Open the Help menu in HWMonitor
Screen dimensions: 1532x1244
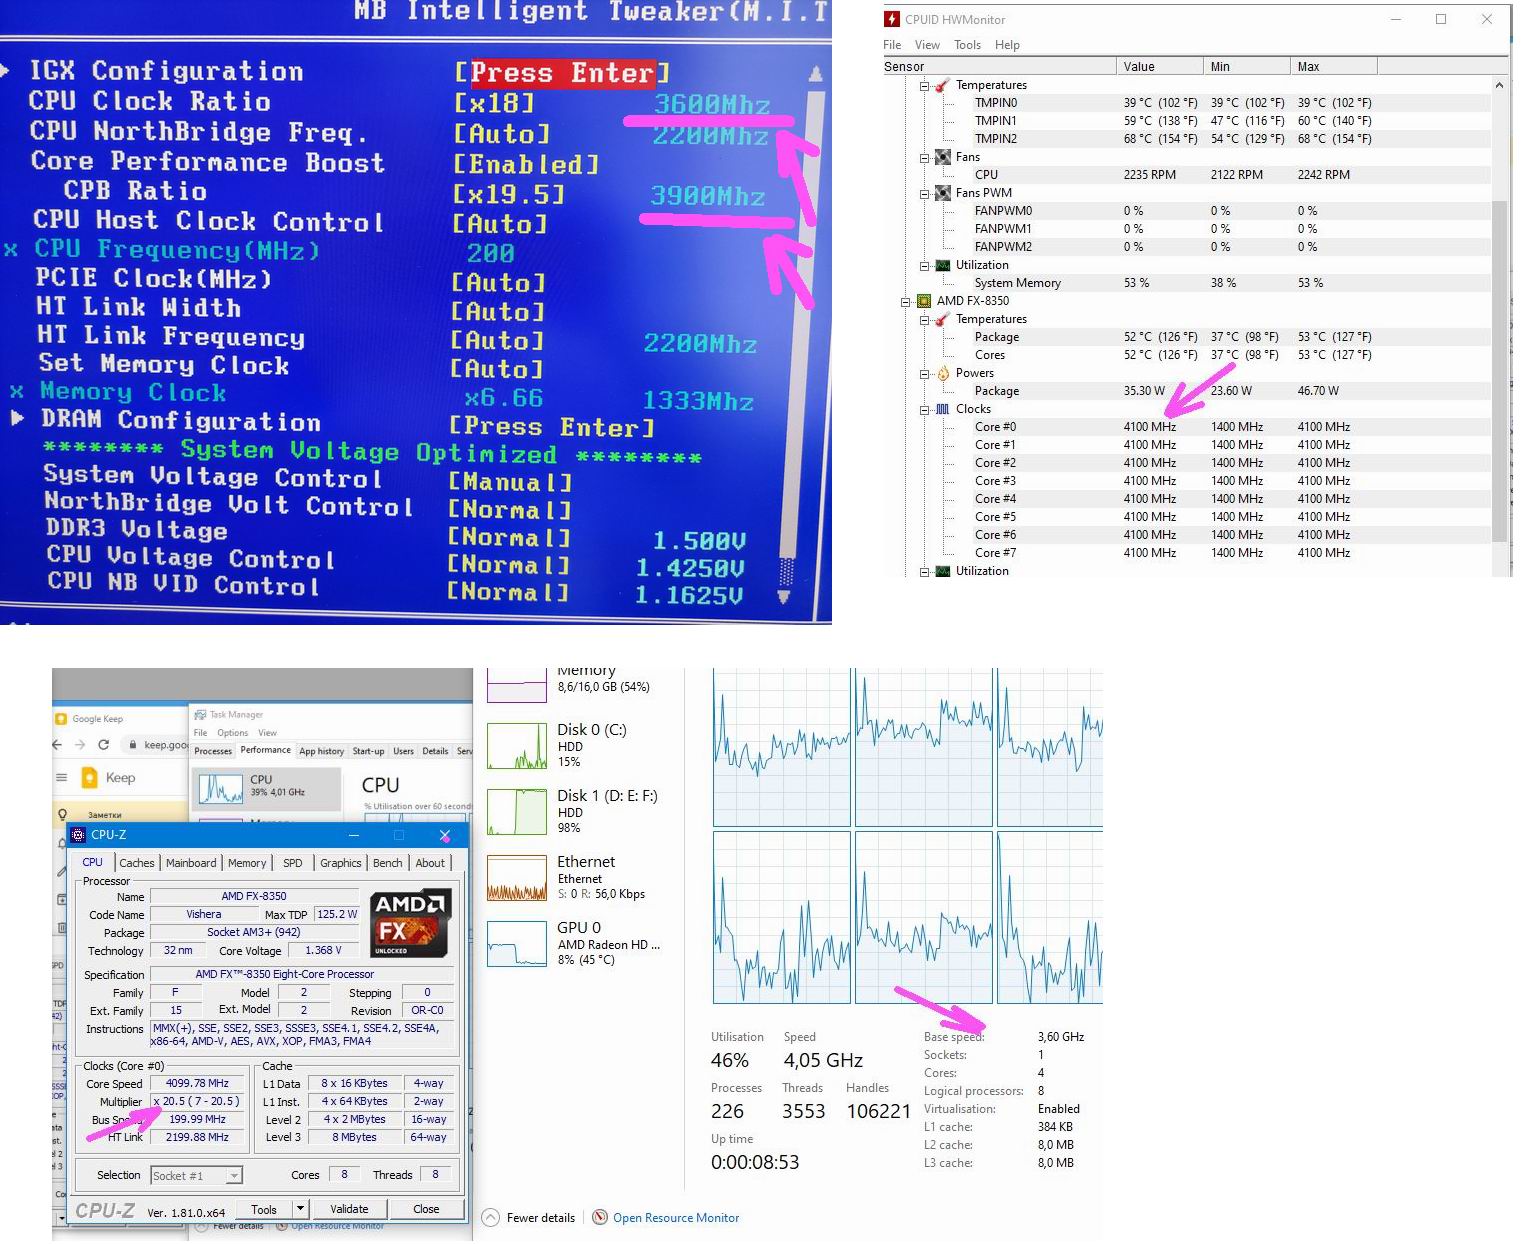1007,45
